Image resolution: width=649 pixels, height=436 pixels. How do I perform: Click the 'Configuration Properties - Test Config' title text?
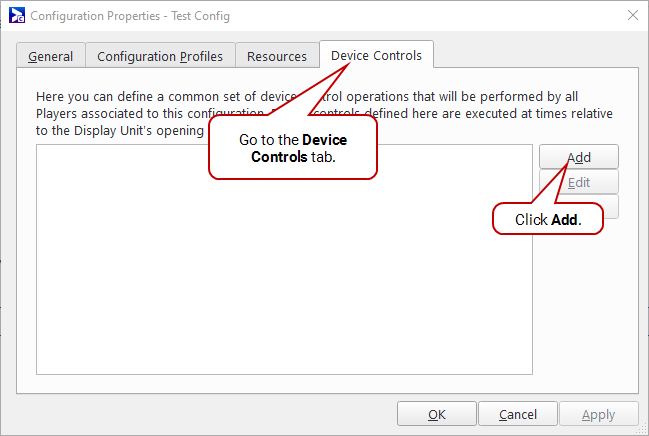130,16
